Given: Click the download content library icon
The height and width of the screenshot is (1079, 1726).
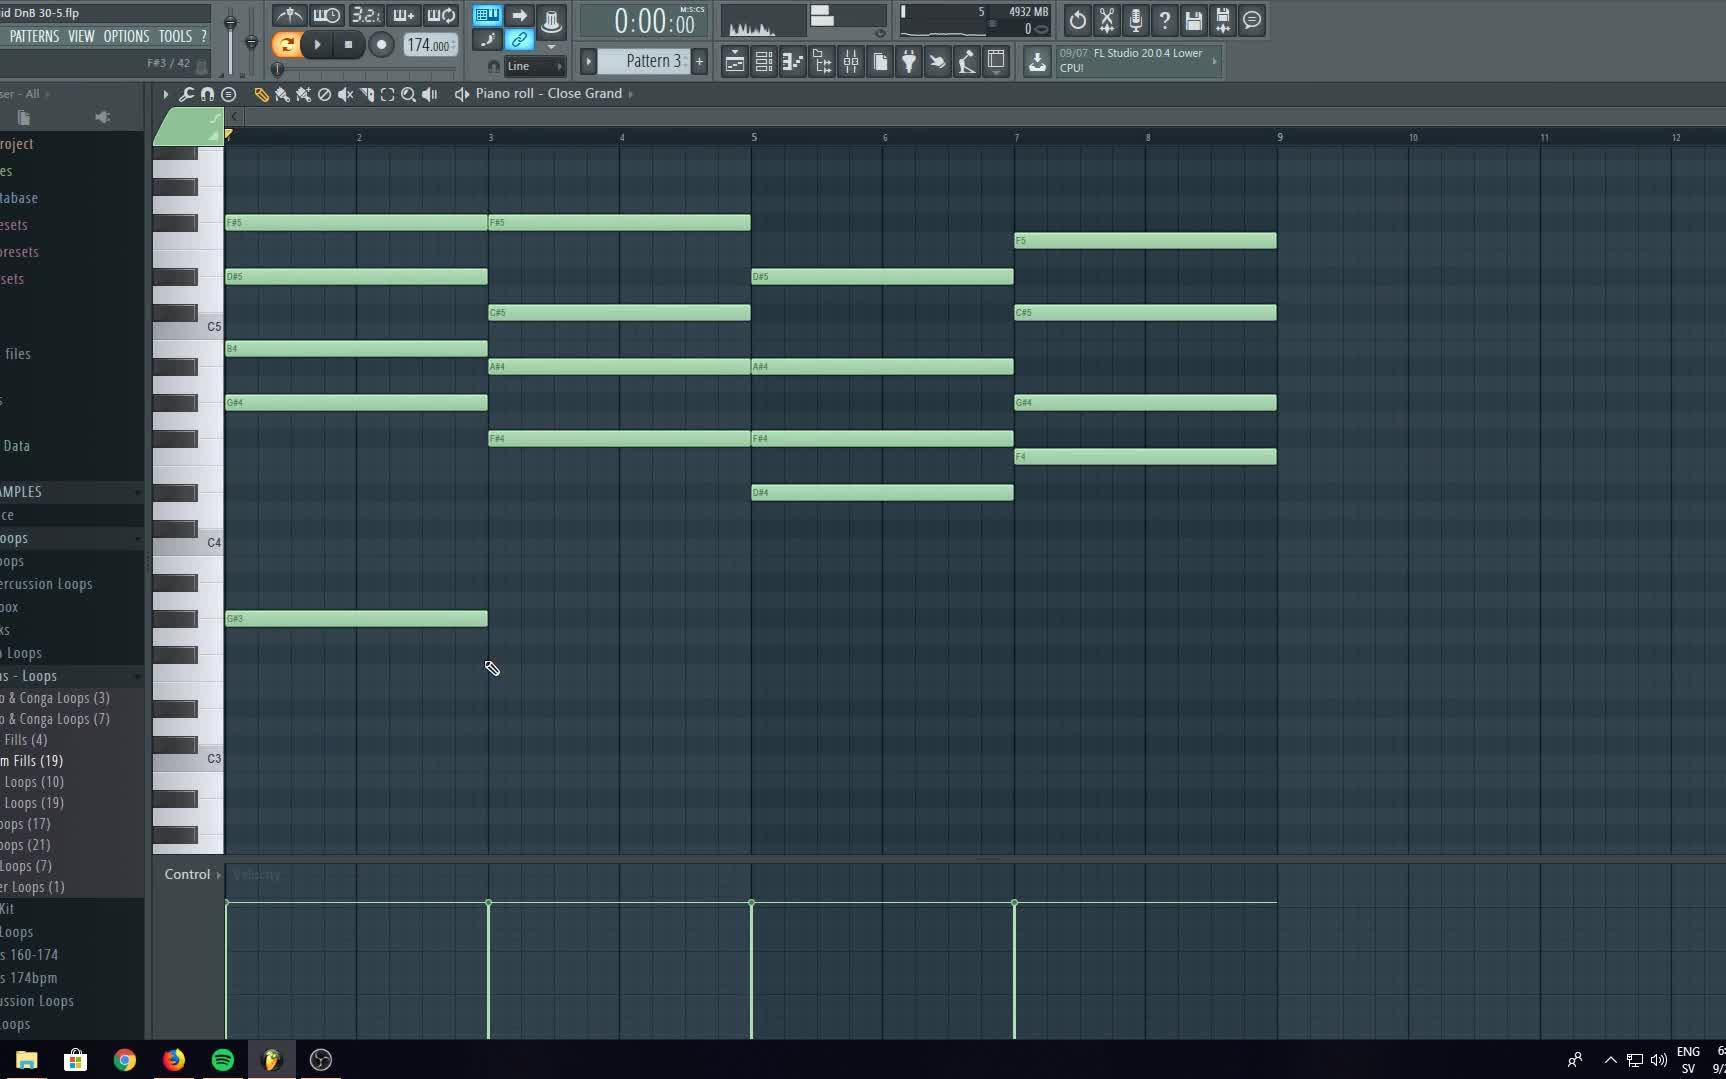Looking at the screenshot, I should coord(1037,62).
